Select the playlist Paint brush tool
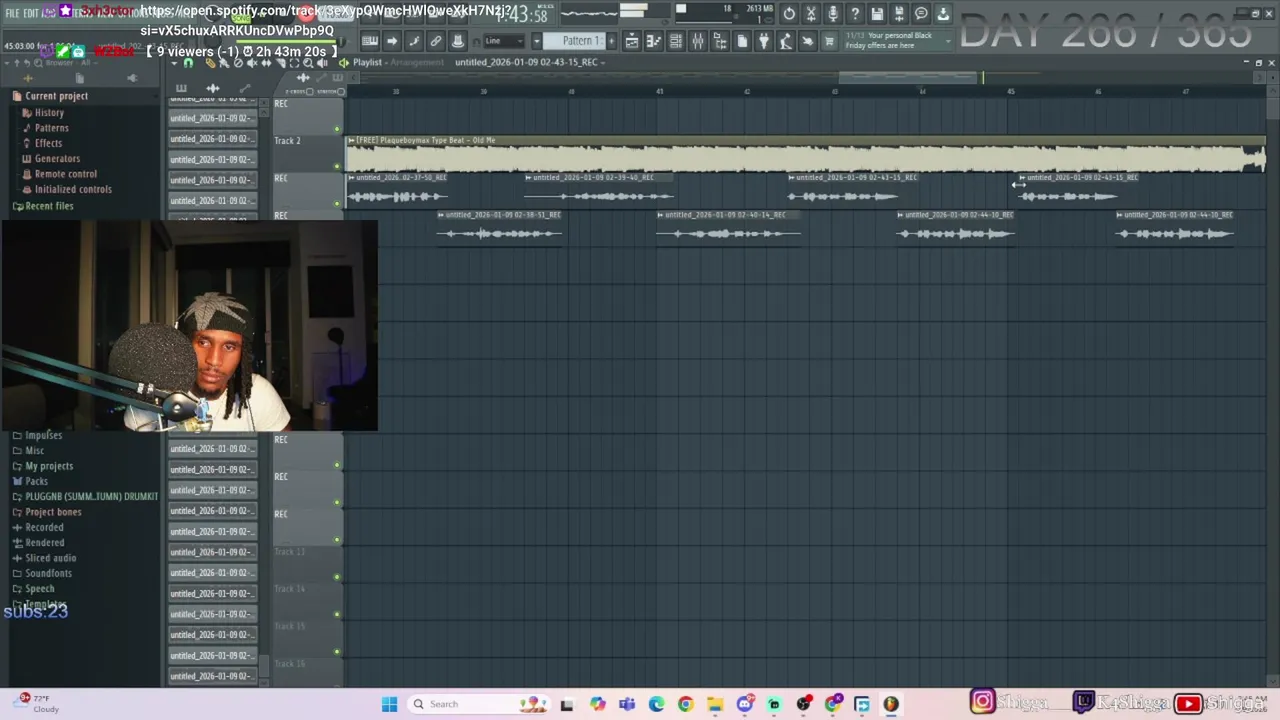 click(224, 63)
